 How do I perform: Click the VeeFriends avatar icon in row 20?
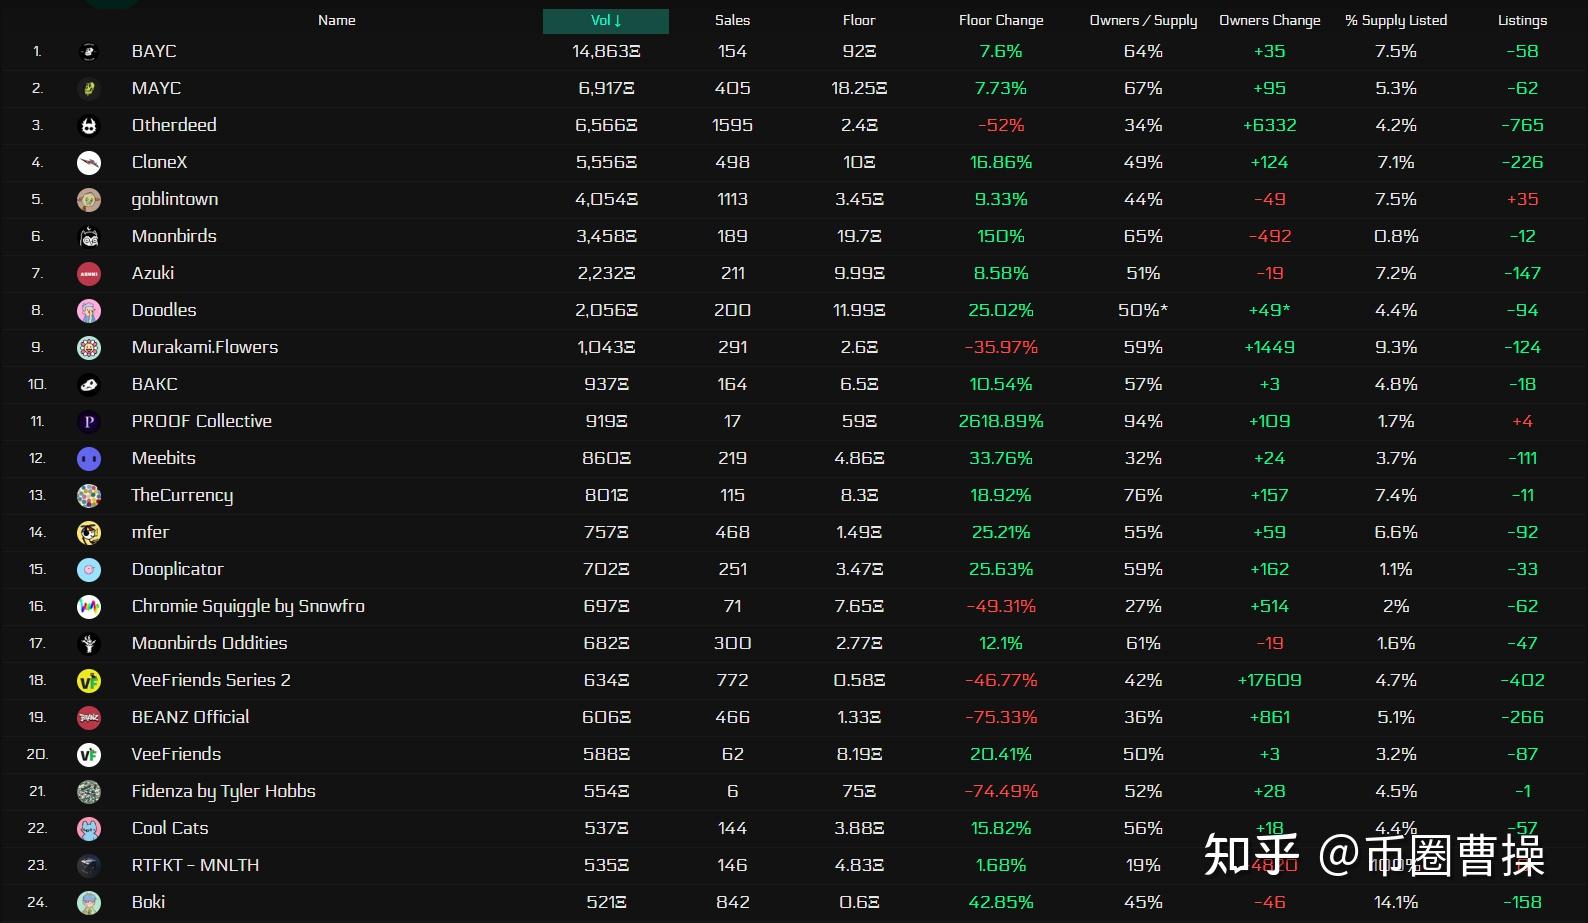point(89,755)
